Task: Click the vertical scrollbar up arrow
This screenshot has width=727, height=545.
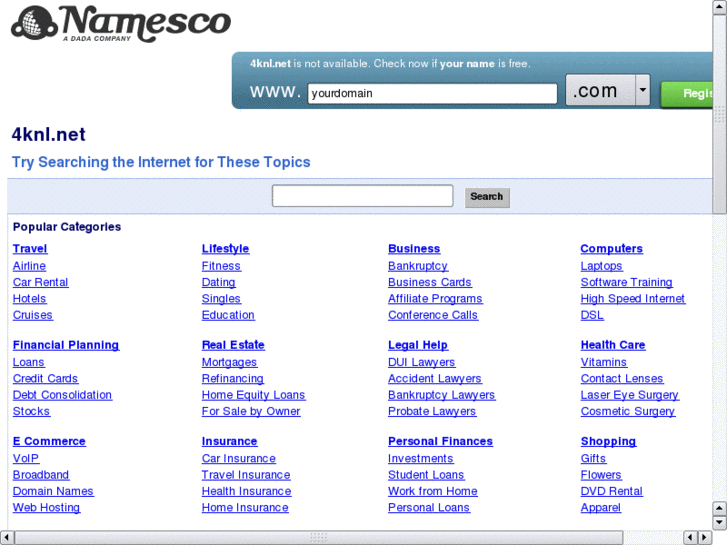Action: pos(719,8)
